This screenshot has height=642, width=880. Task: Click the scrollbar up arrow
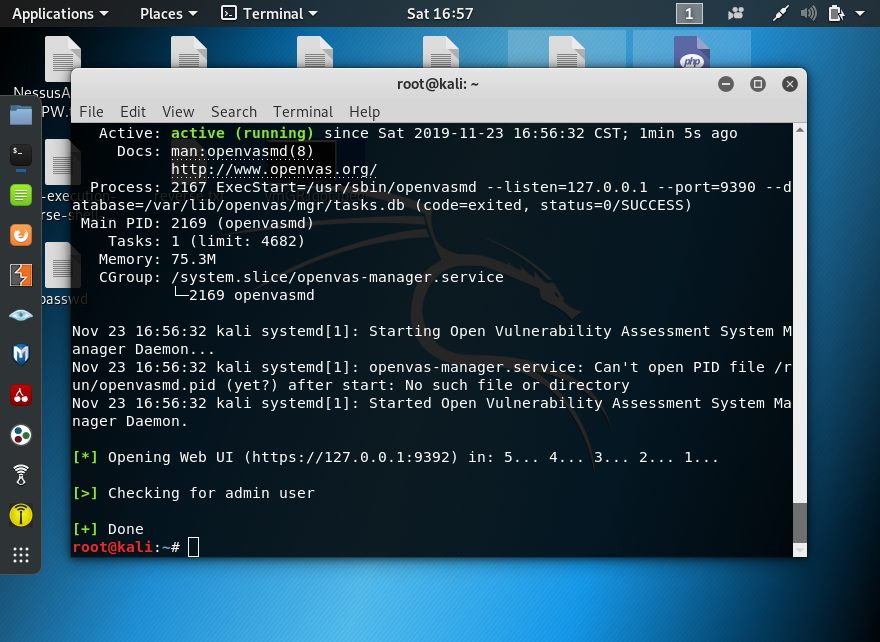tap(800, 130)
